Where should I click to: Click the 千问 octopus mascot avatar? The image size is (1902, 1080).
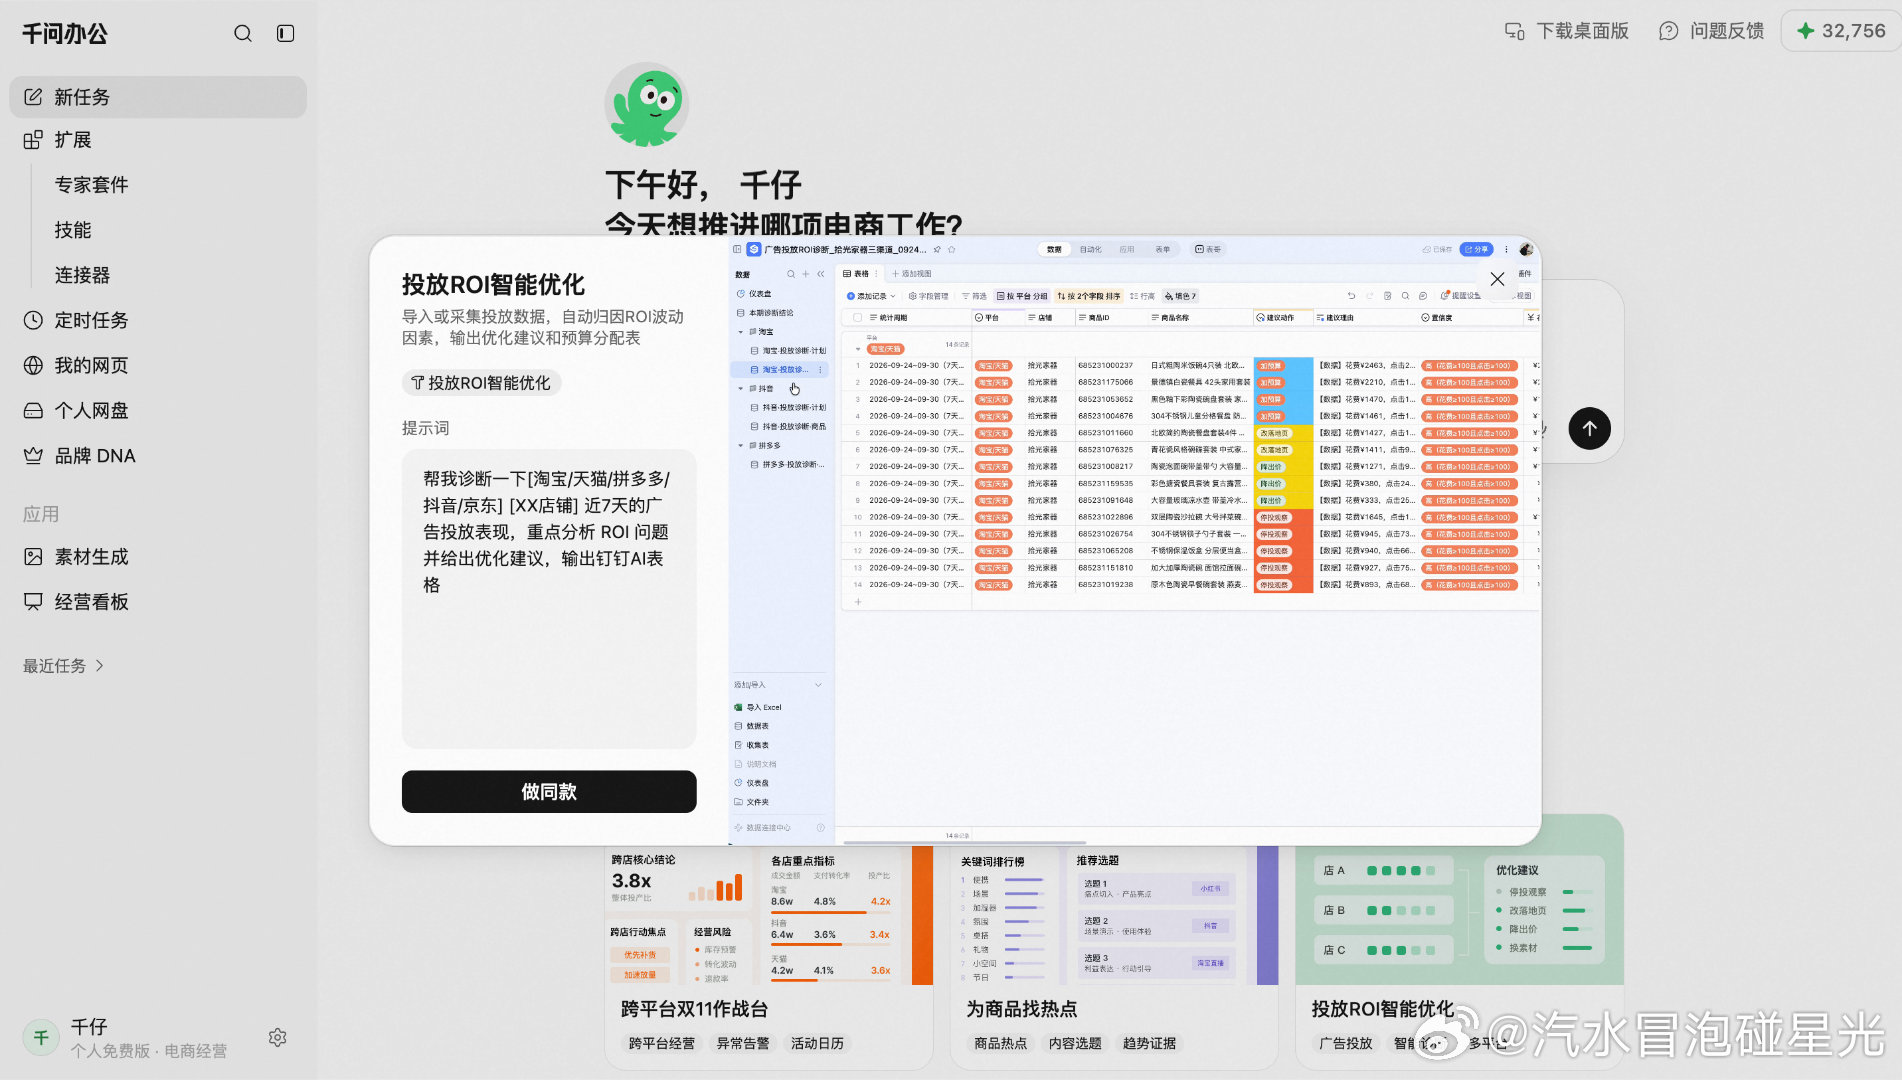pos(647,105)
